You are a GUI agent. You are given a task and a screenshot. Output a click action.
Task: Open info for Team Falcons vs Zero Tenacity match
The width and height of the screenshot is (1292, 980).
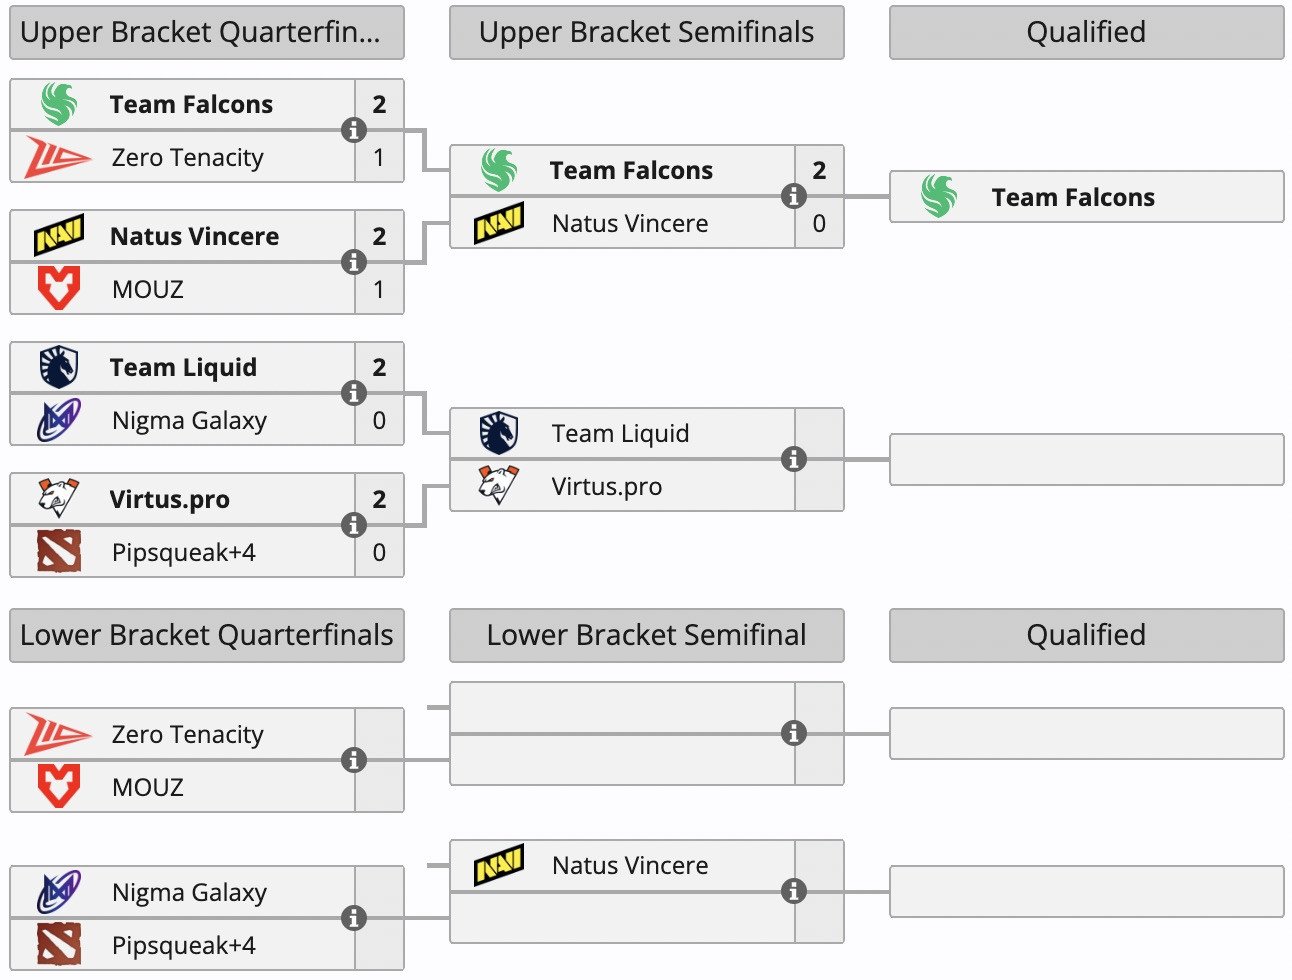353,130
